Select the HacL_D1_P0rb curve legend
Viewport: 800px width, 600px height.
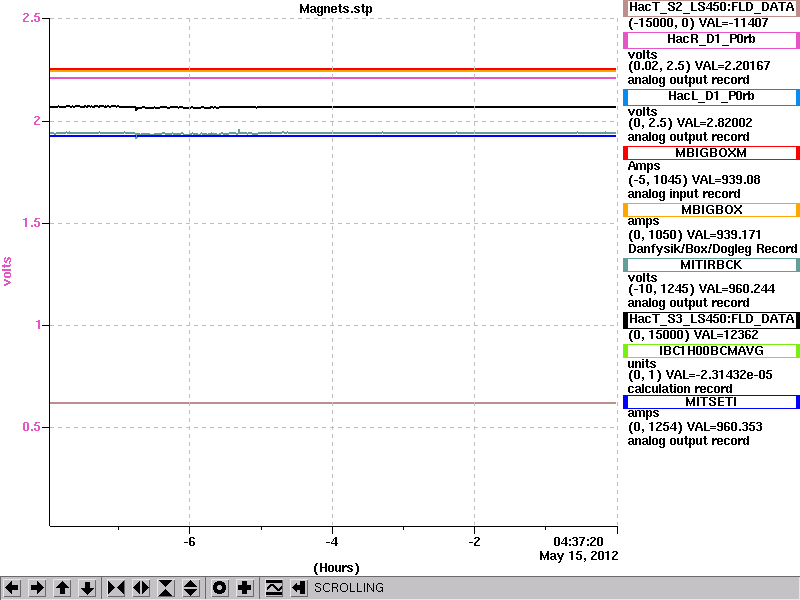coord(711,97)
